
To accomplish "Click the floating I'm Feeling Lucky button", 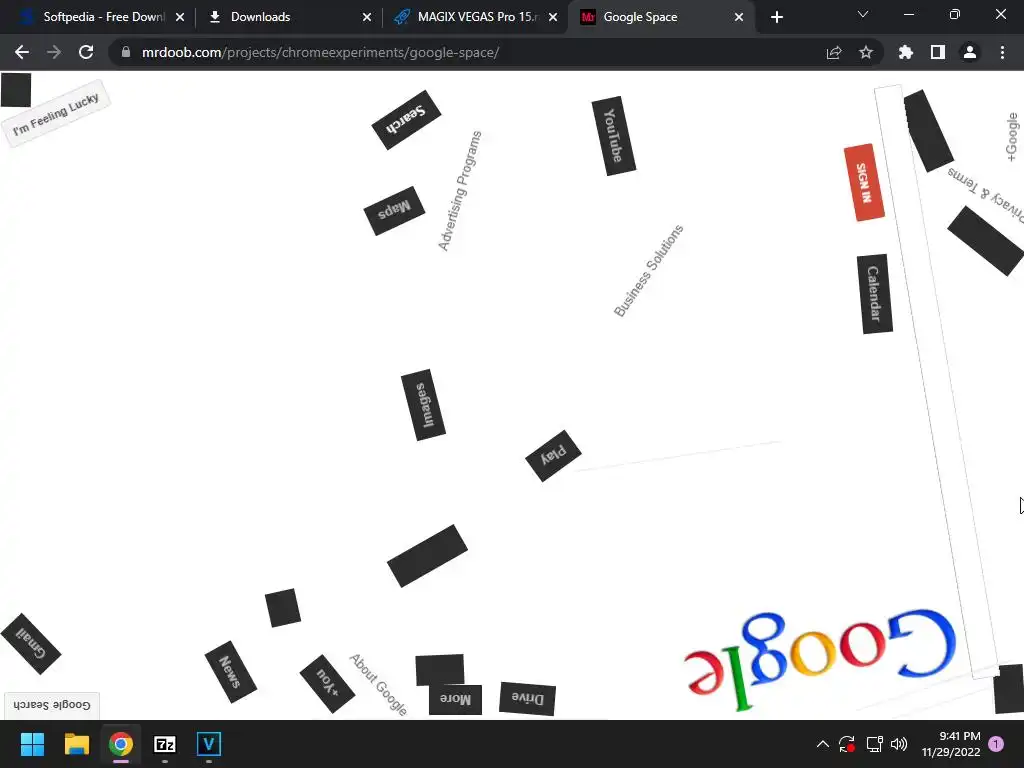I will (56, 114).
